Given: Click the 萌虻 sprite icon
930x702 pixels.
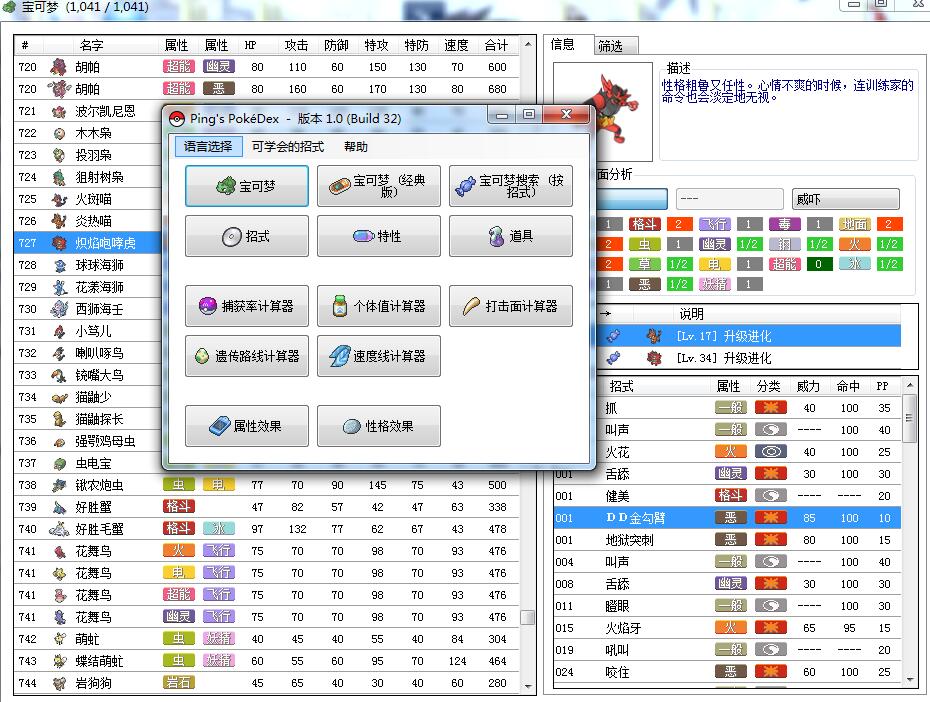Looking at the screenshot, I should 59,639.
